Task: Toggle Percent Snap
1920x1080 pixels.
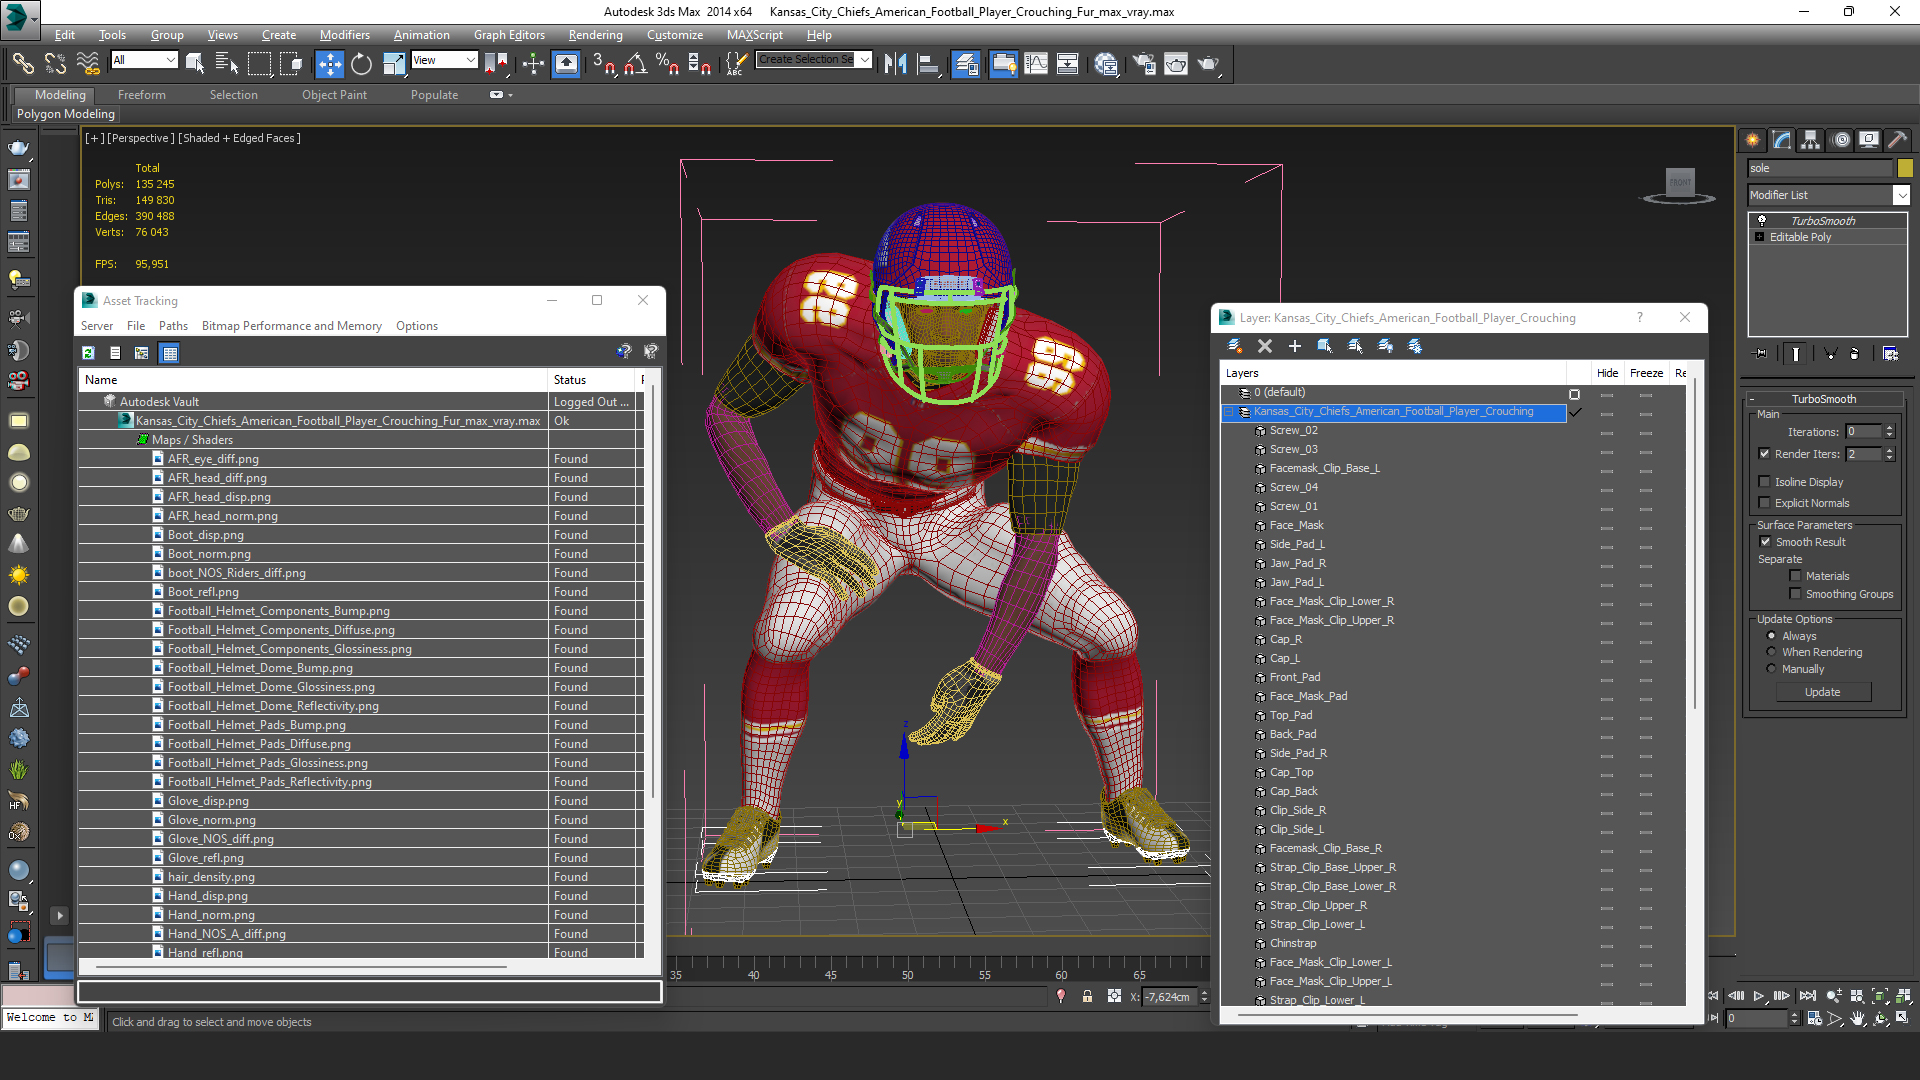Action: 667,64
